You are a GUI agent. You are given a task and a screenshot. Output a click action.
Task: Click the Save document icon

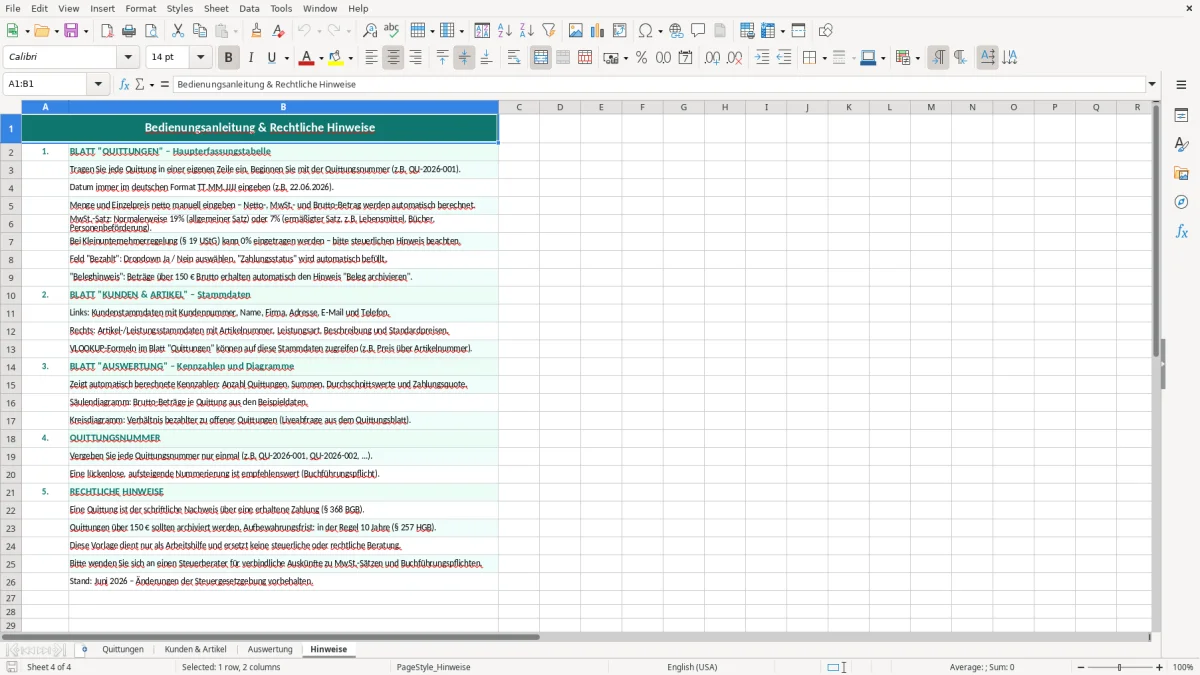[x=71, y=31]
